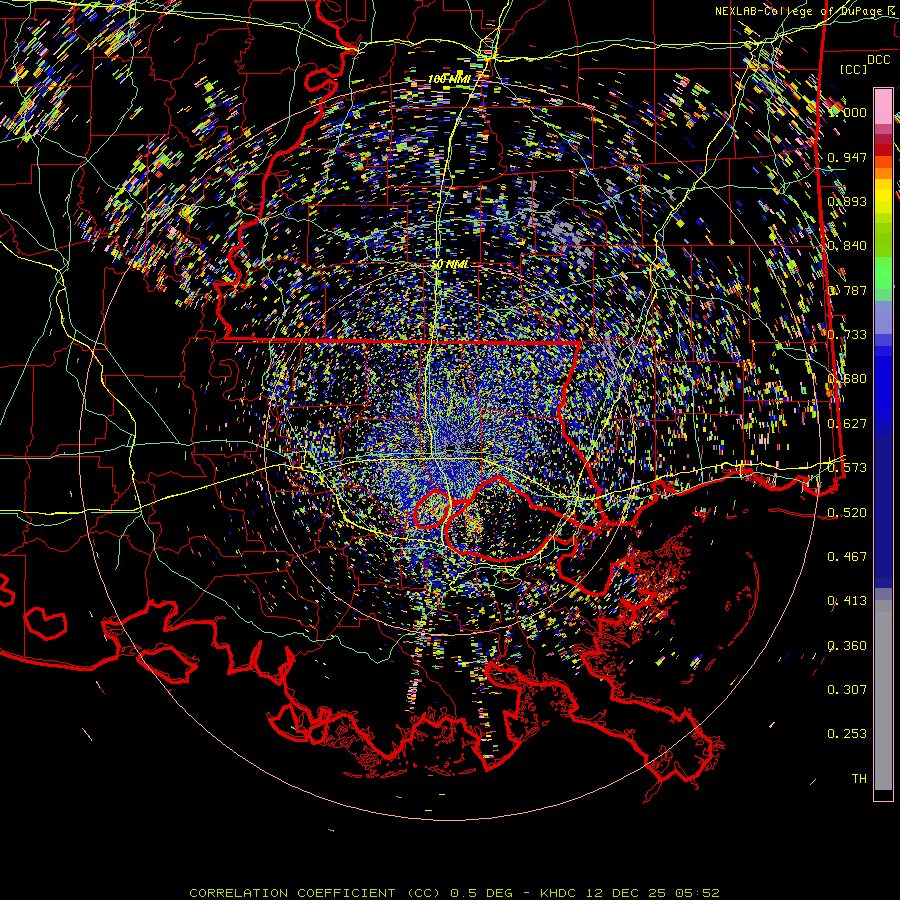Click the TH label at scale bottom

pos(859,779)
